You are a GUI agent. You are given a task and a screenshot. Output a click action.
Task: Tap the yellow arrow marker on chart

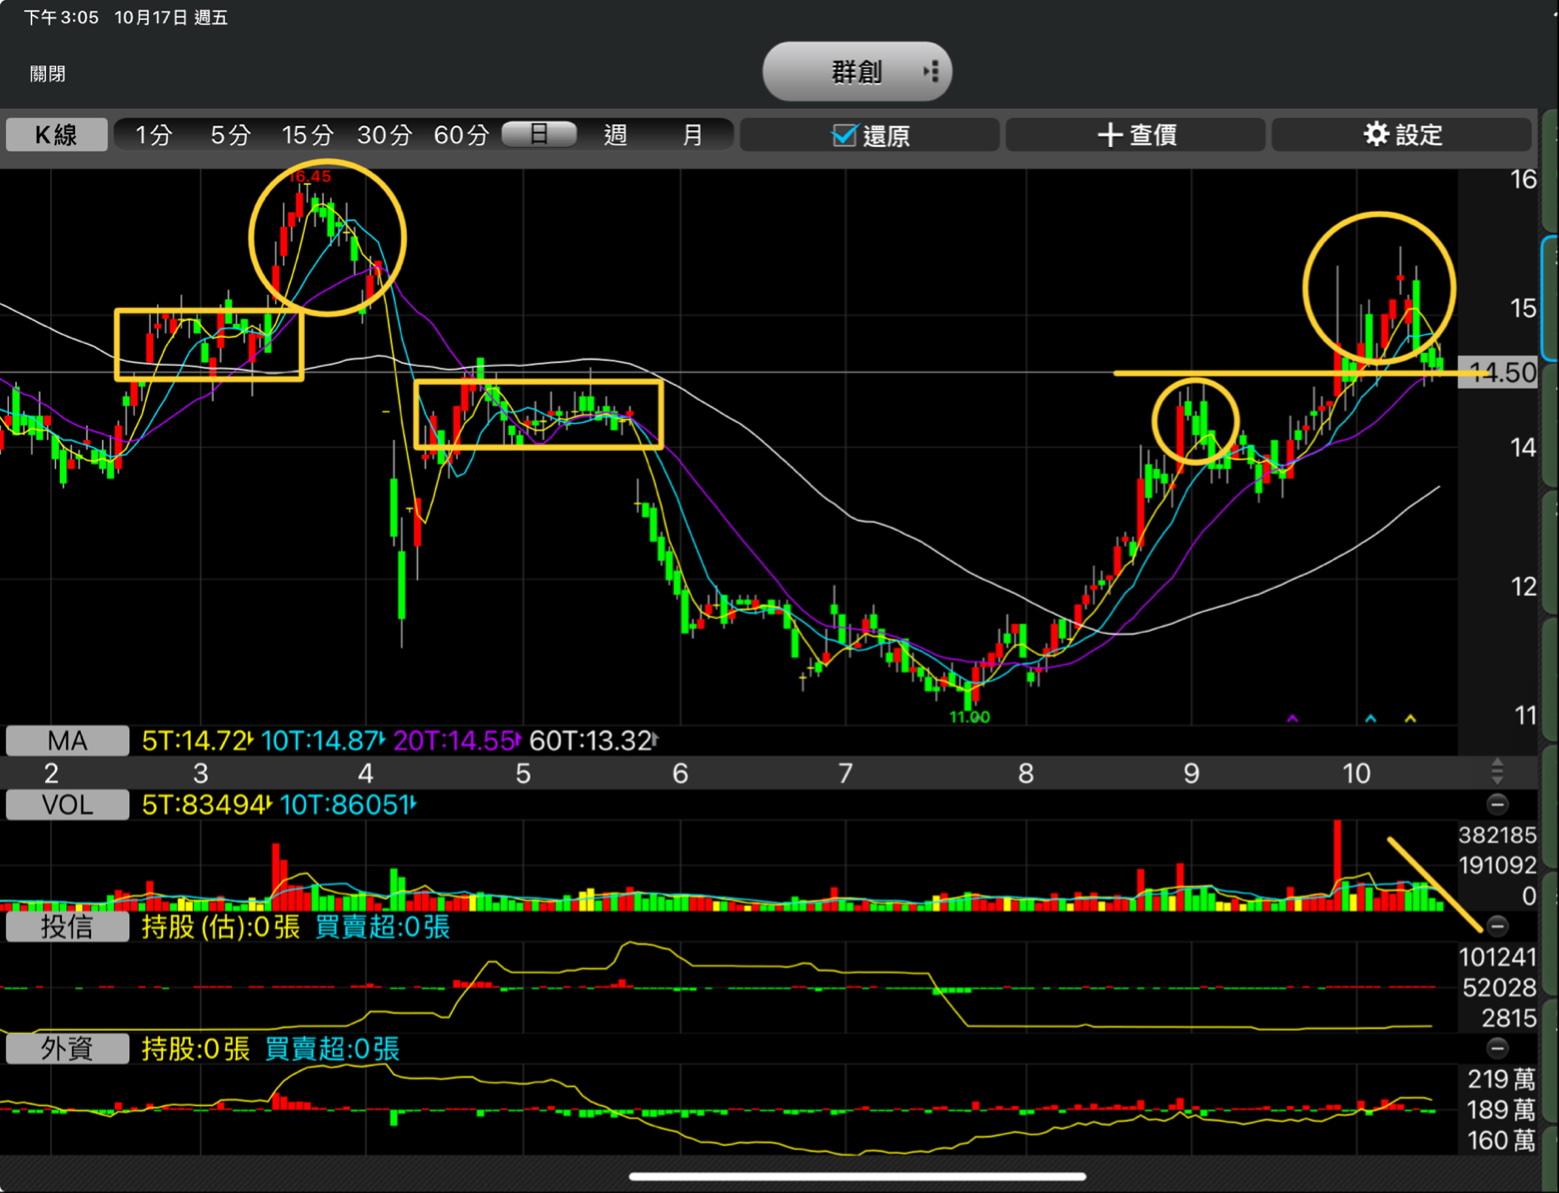point(1410,718)
